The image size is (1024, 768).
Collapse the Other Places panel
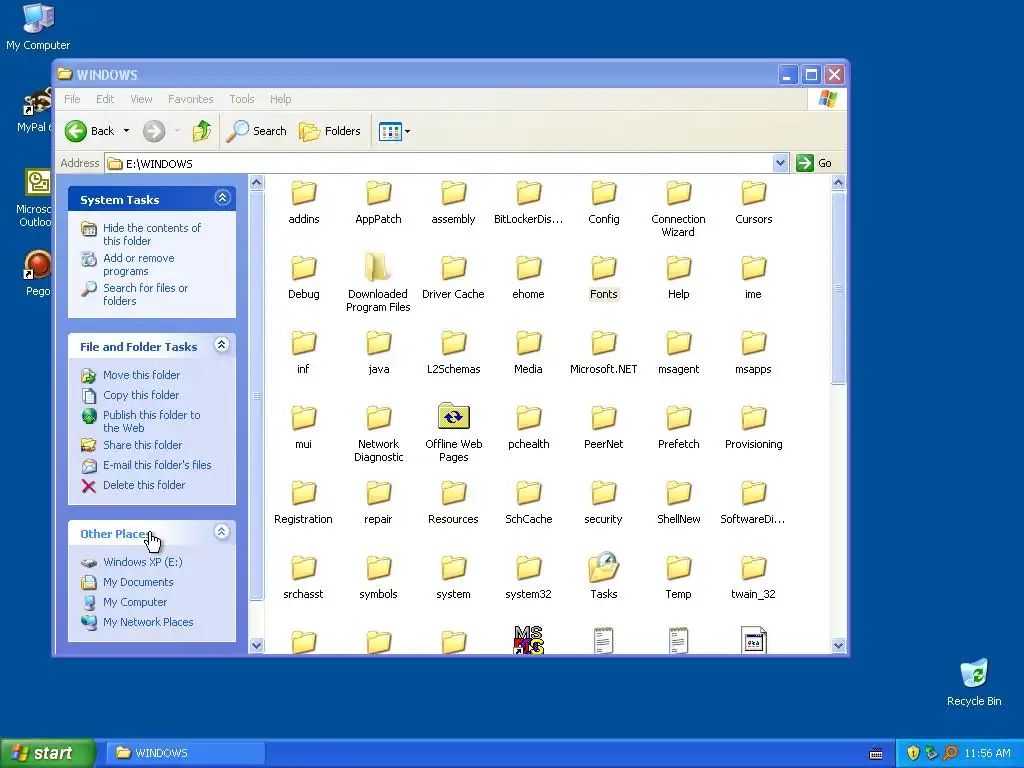[x=222, y=532]
